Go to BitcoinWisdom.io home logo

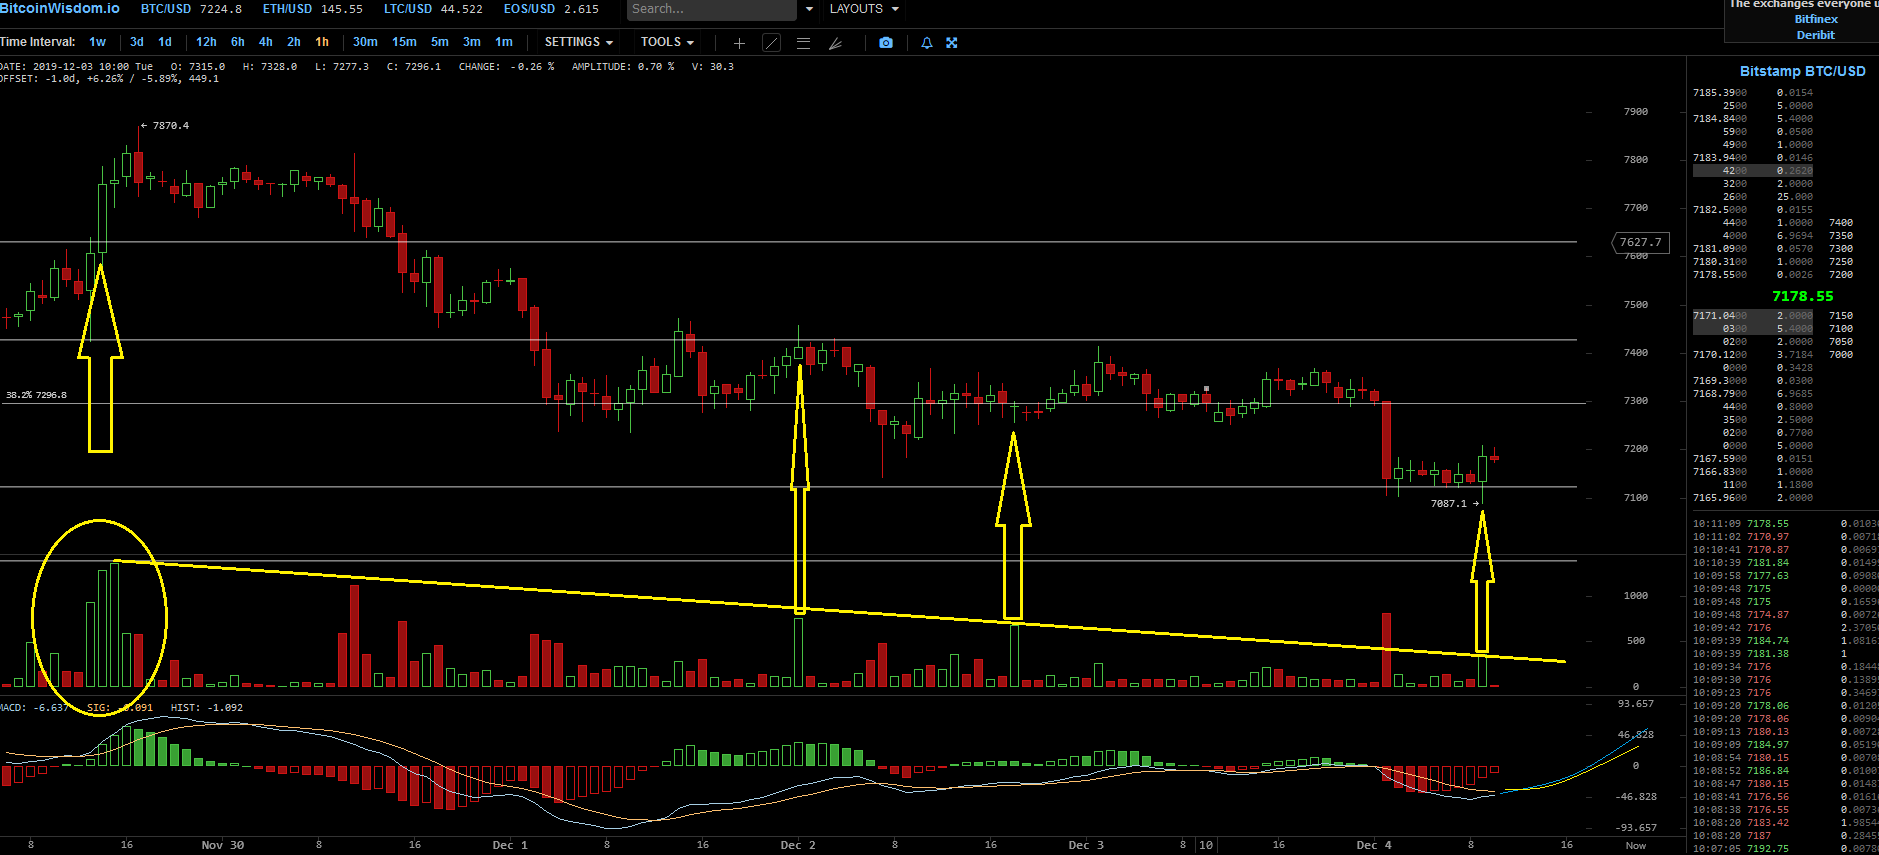click(x=60, y=9)
